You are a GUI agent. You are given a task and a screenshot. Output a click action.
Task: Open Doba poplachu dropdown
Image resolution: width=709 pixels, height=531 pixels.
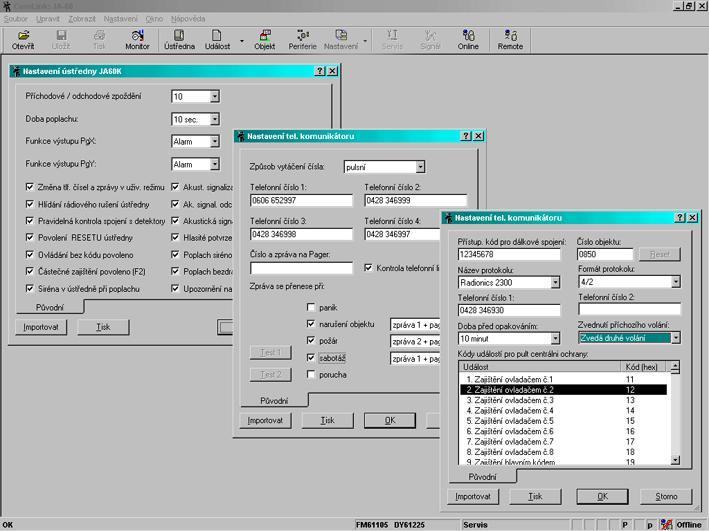215,119
